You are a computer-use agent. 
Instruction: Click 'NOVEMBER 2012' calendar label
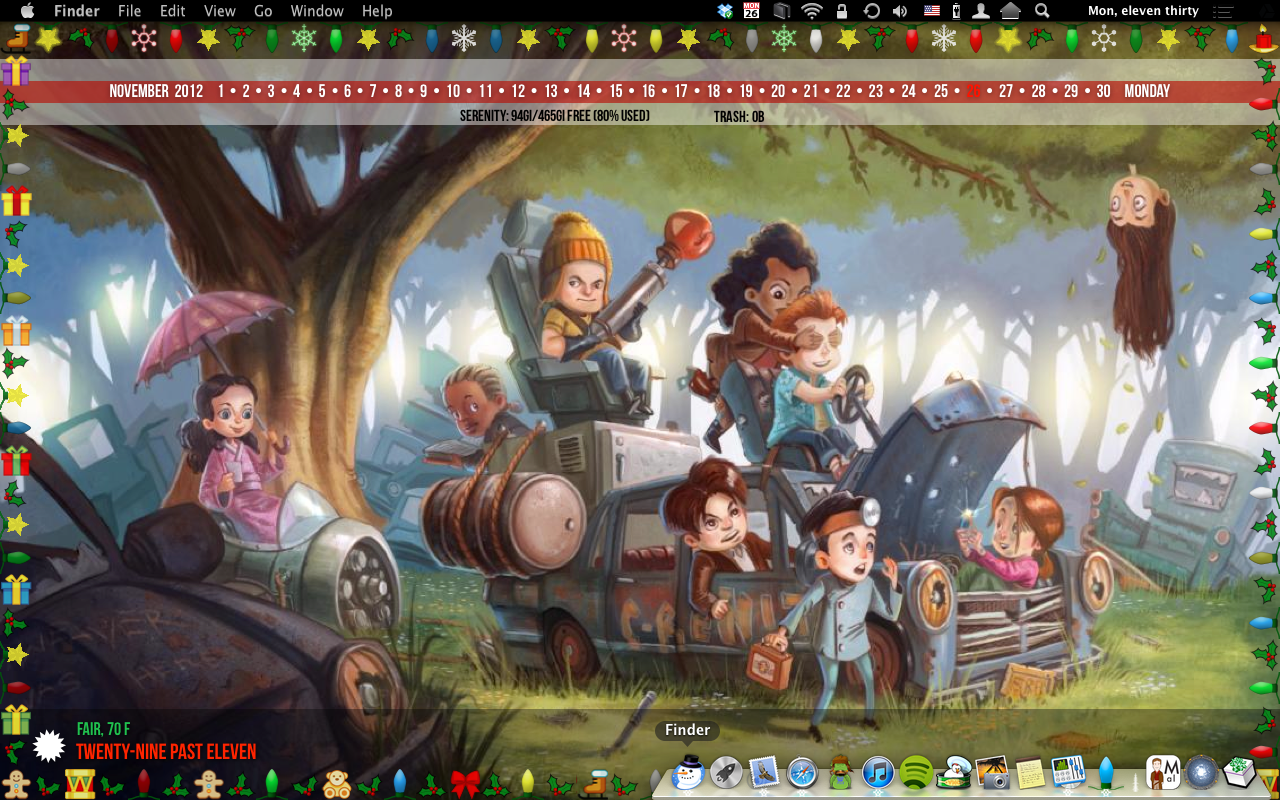pyautogui.click(x=156, y=91)
